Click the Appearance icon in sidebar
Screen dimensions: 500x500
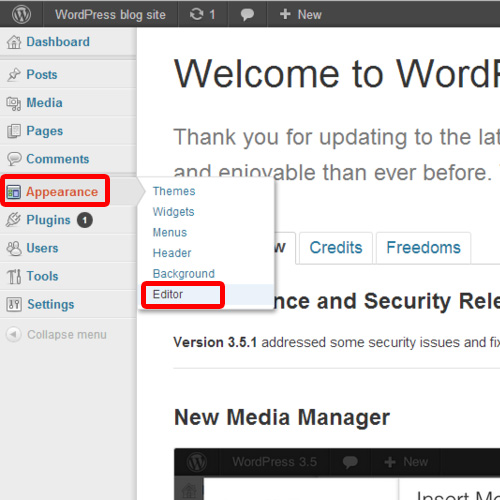point(14,192)
